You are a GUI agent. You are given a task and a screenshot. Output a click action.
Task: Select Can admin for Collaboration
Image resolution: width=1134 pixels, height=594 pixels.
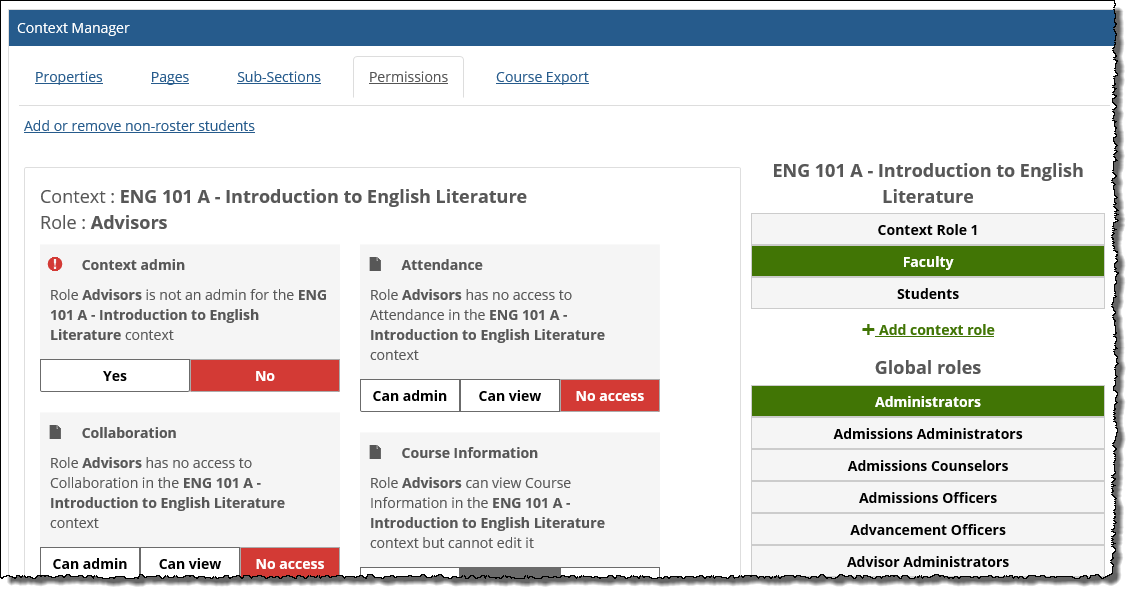[x=89, y=563]
